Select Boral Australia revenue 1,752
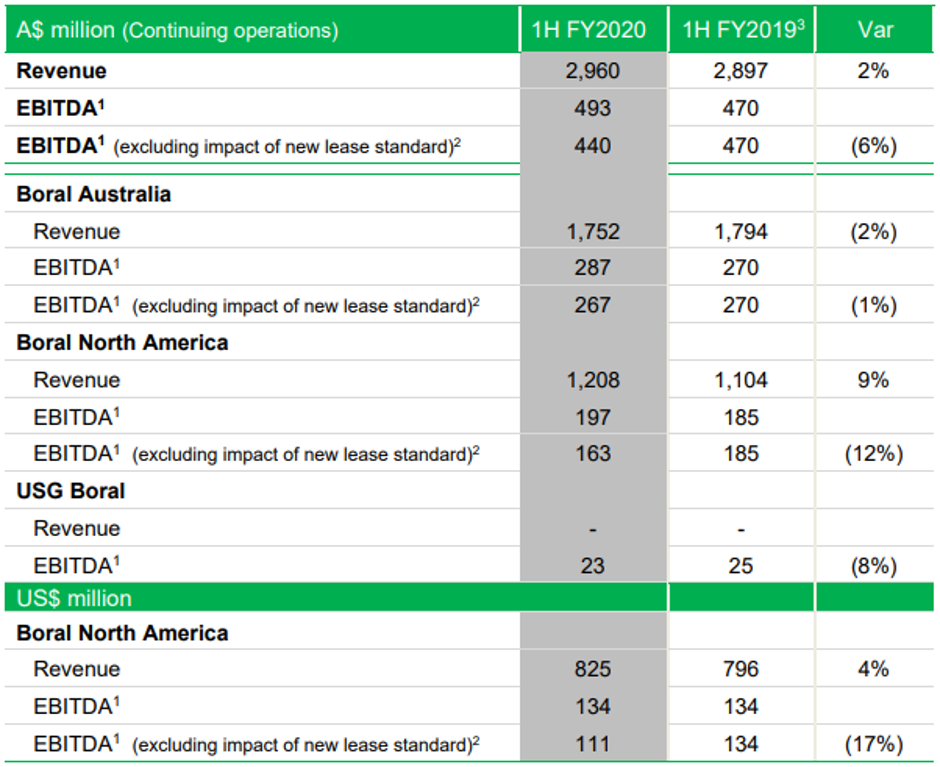 [x=593, y=231]
